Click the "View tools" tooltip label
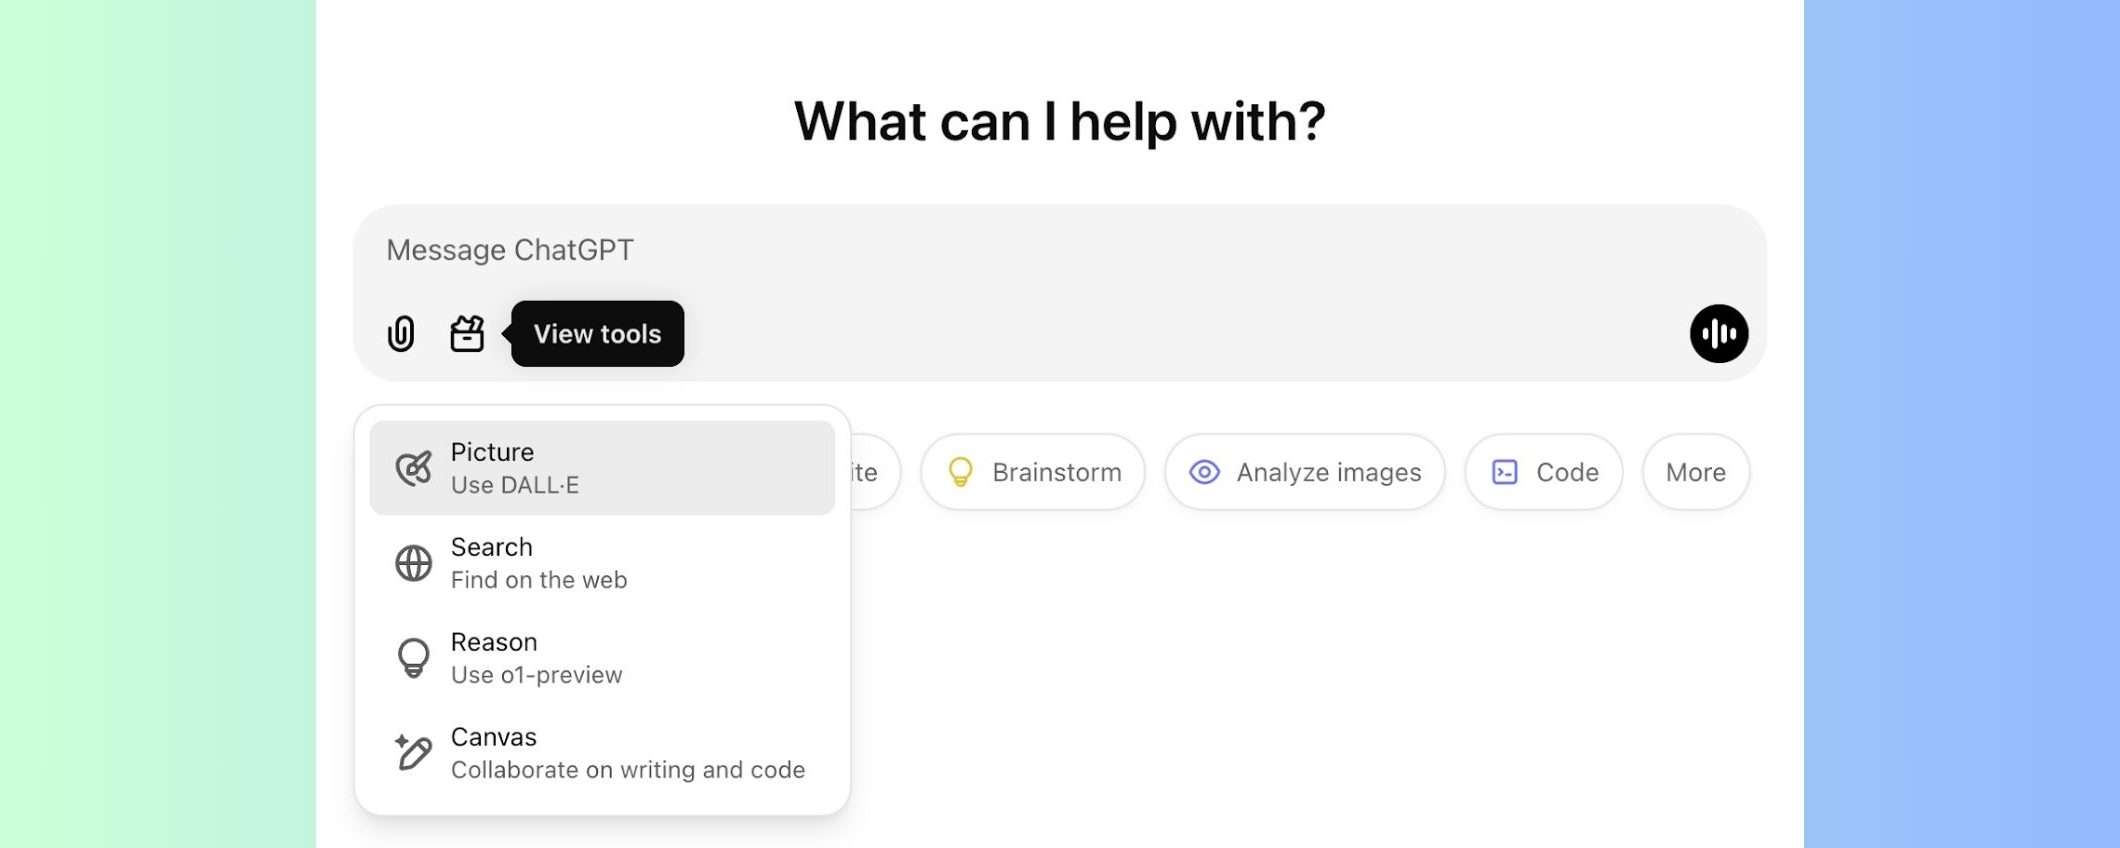 [597, 334]
